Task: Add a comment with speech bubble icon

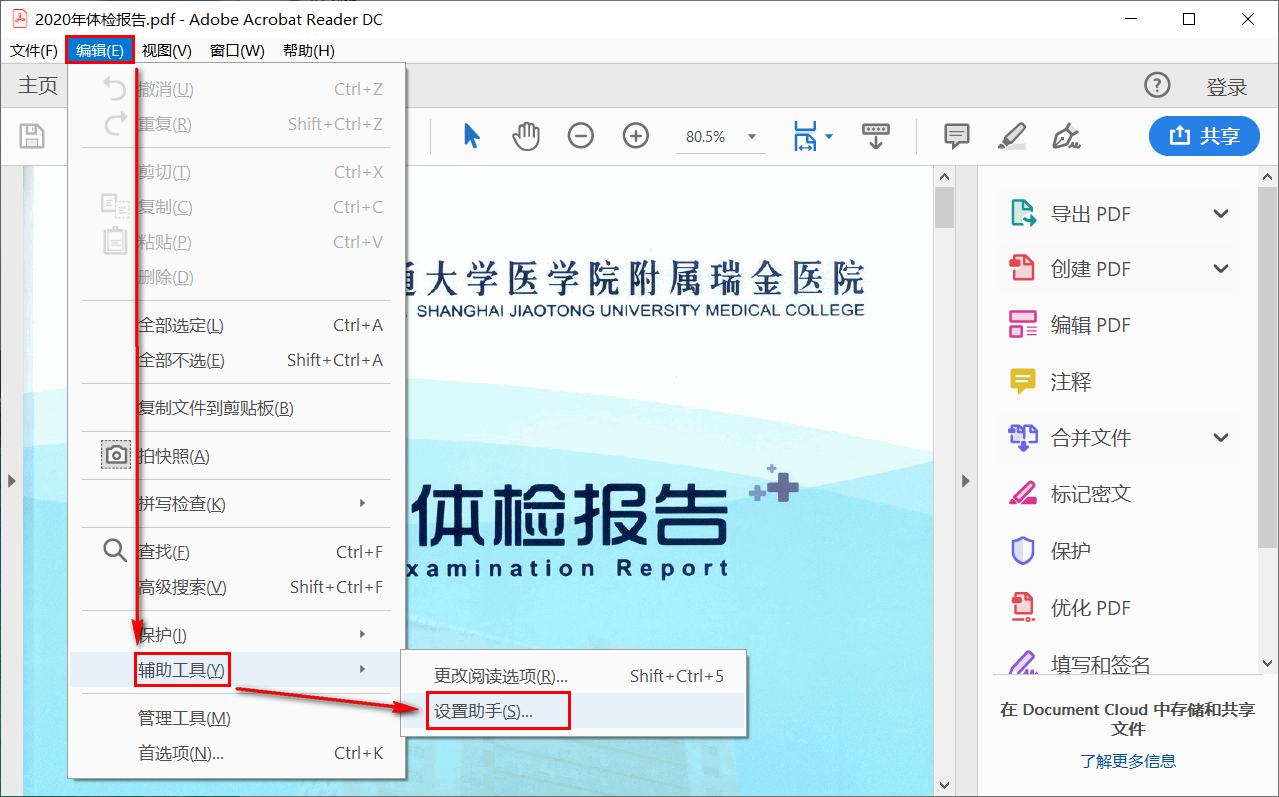Action: [957, 136]
